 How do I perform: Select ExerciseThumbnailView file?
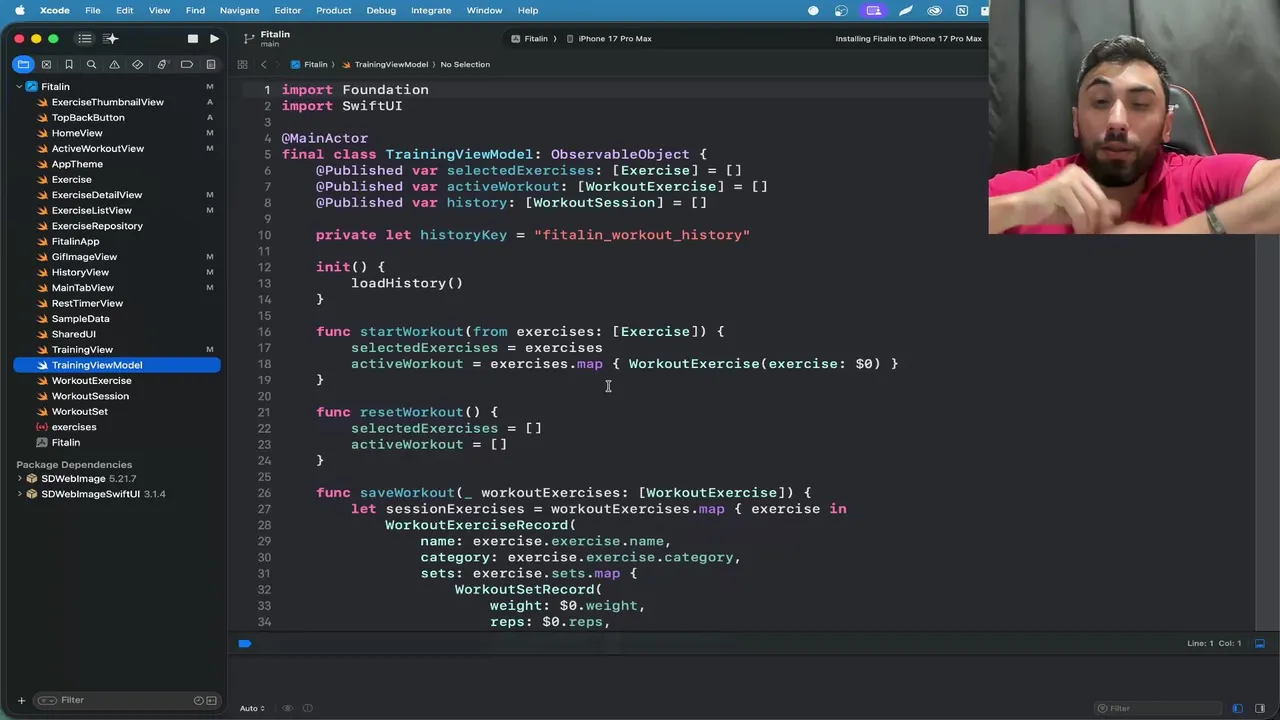[x=107, y=102]
